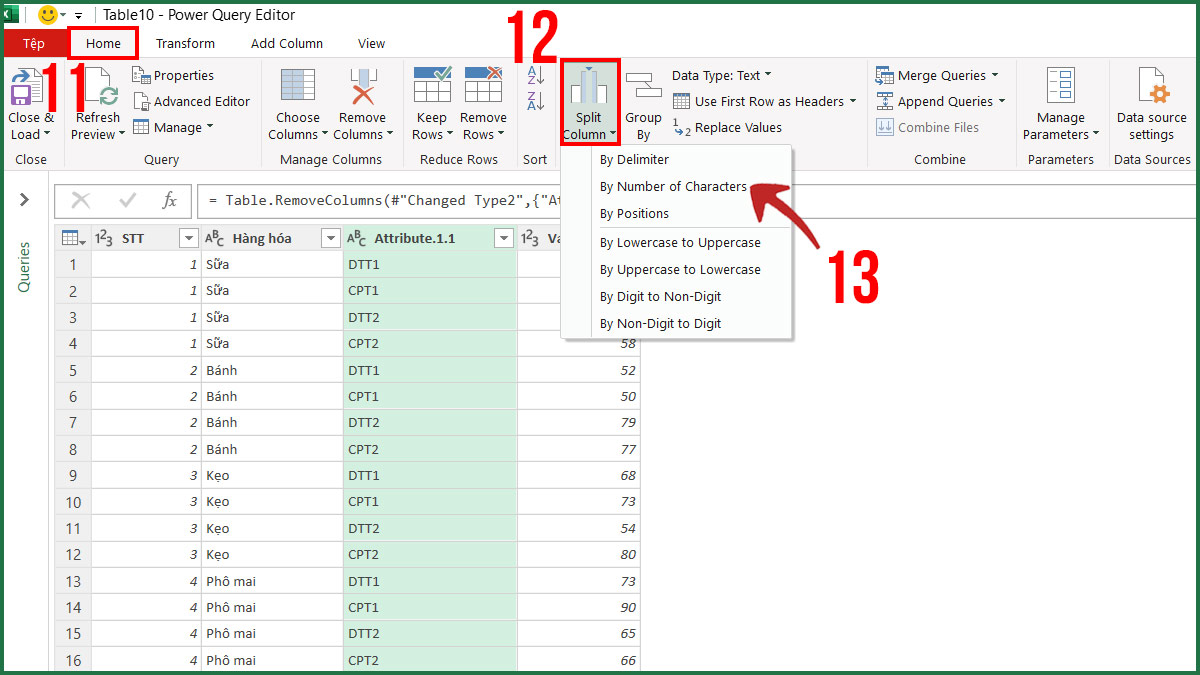The width and height of the screenshot is (1200, 675).
Task: Open the filter dropdown on Hàng hóa column
Action: pos(330,237)
